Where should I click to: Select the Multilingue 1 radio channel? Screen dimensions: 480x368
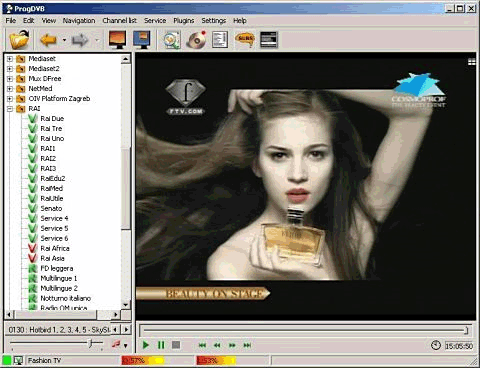pos(59,279)
